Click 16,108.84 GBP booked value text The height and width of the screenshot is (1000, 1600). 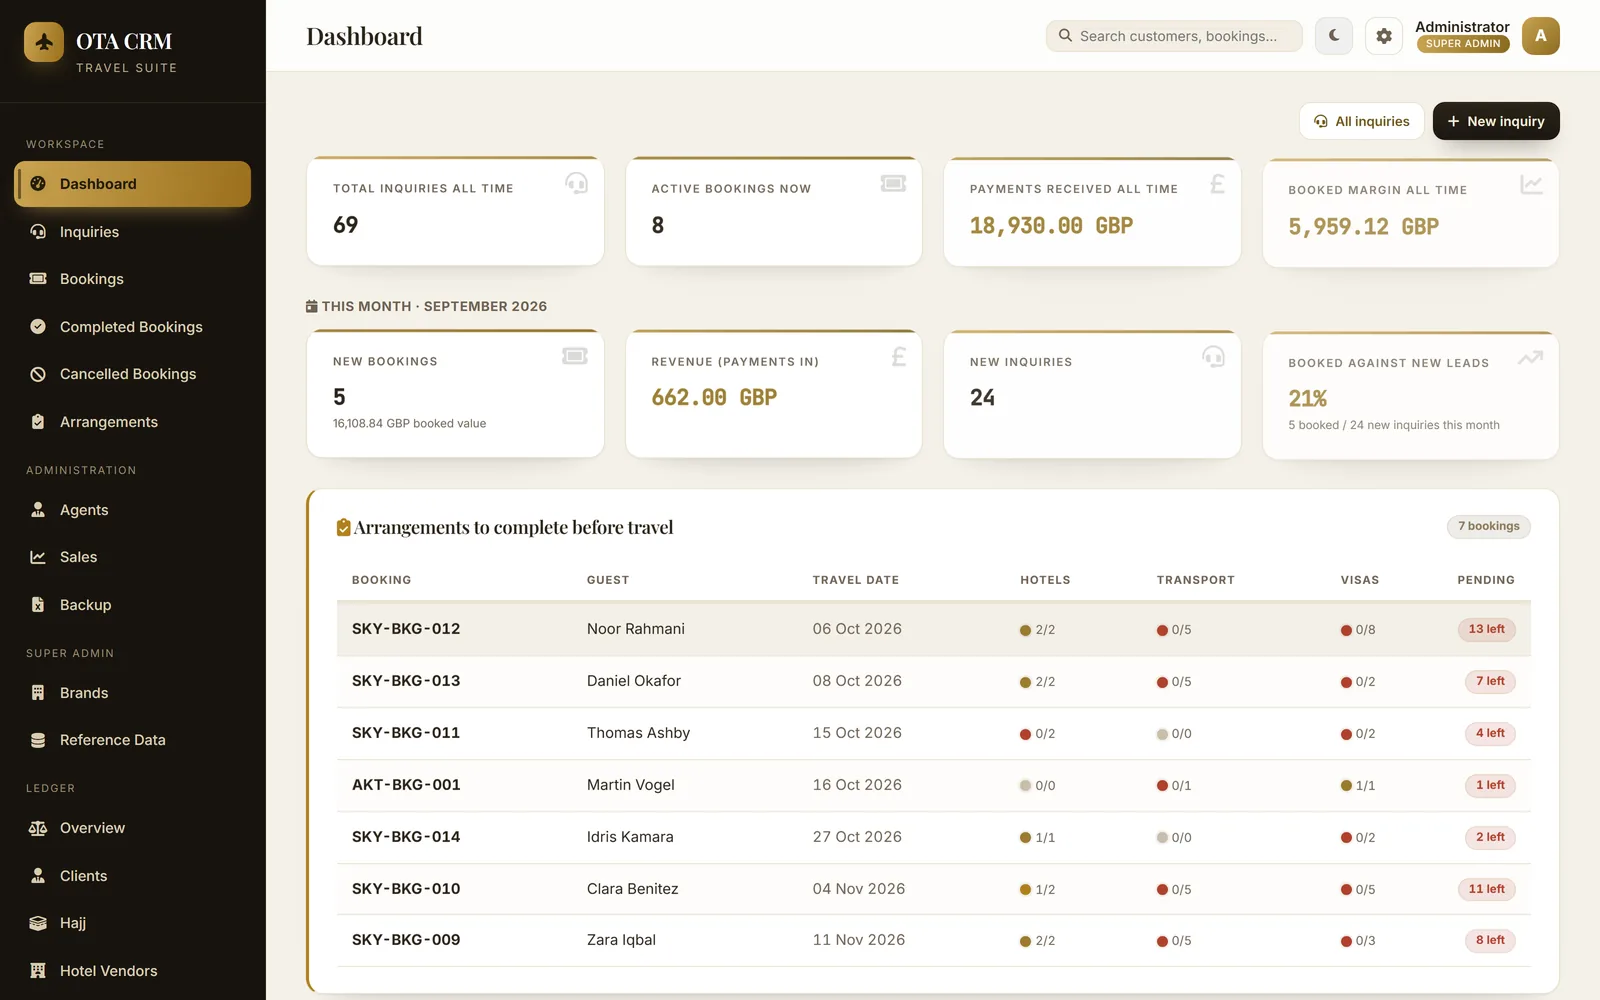coord(409,424)
